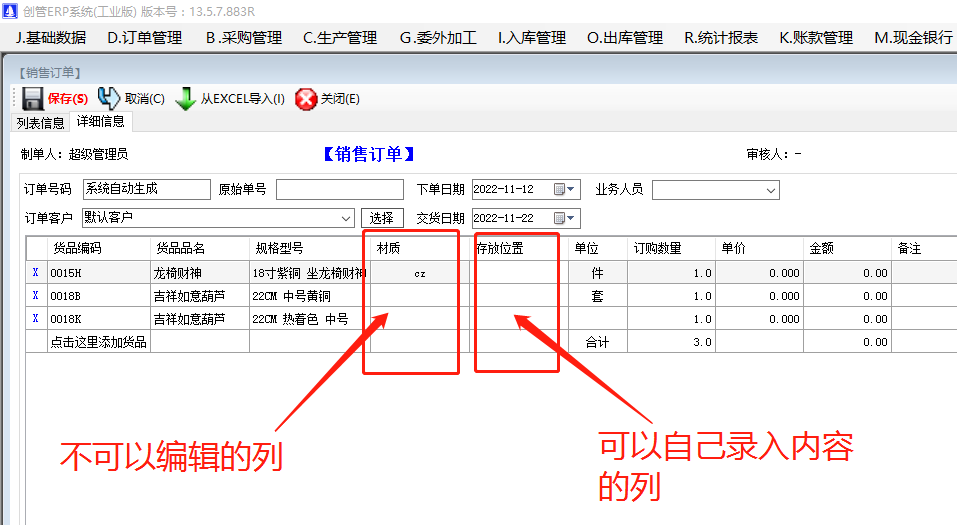Click the 取消(C) button label
Viewport: 957px width, 525px height.
(x=145, y=99)
